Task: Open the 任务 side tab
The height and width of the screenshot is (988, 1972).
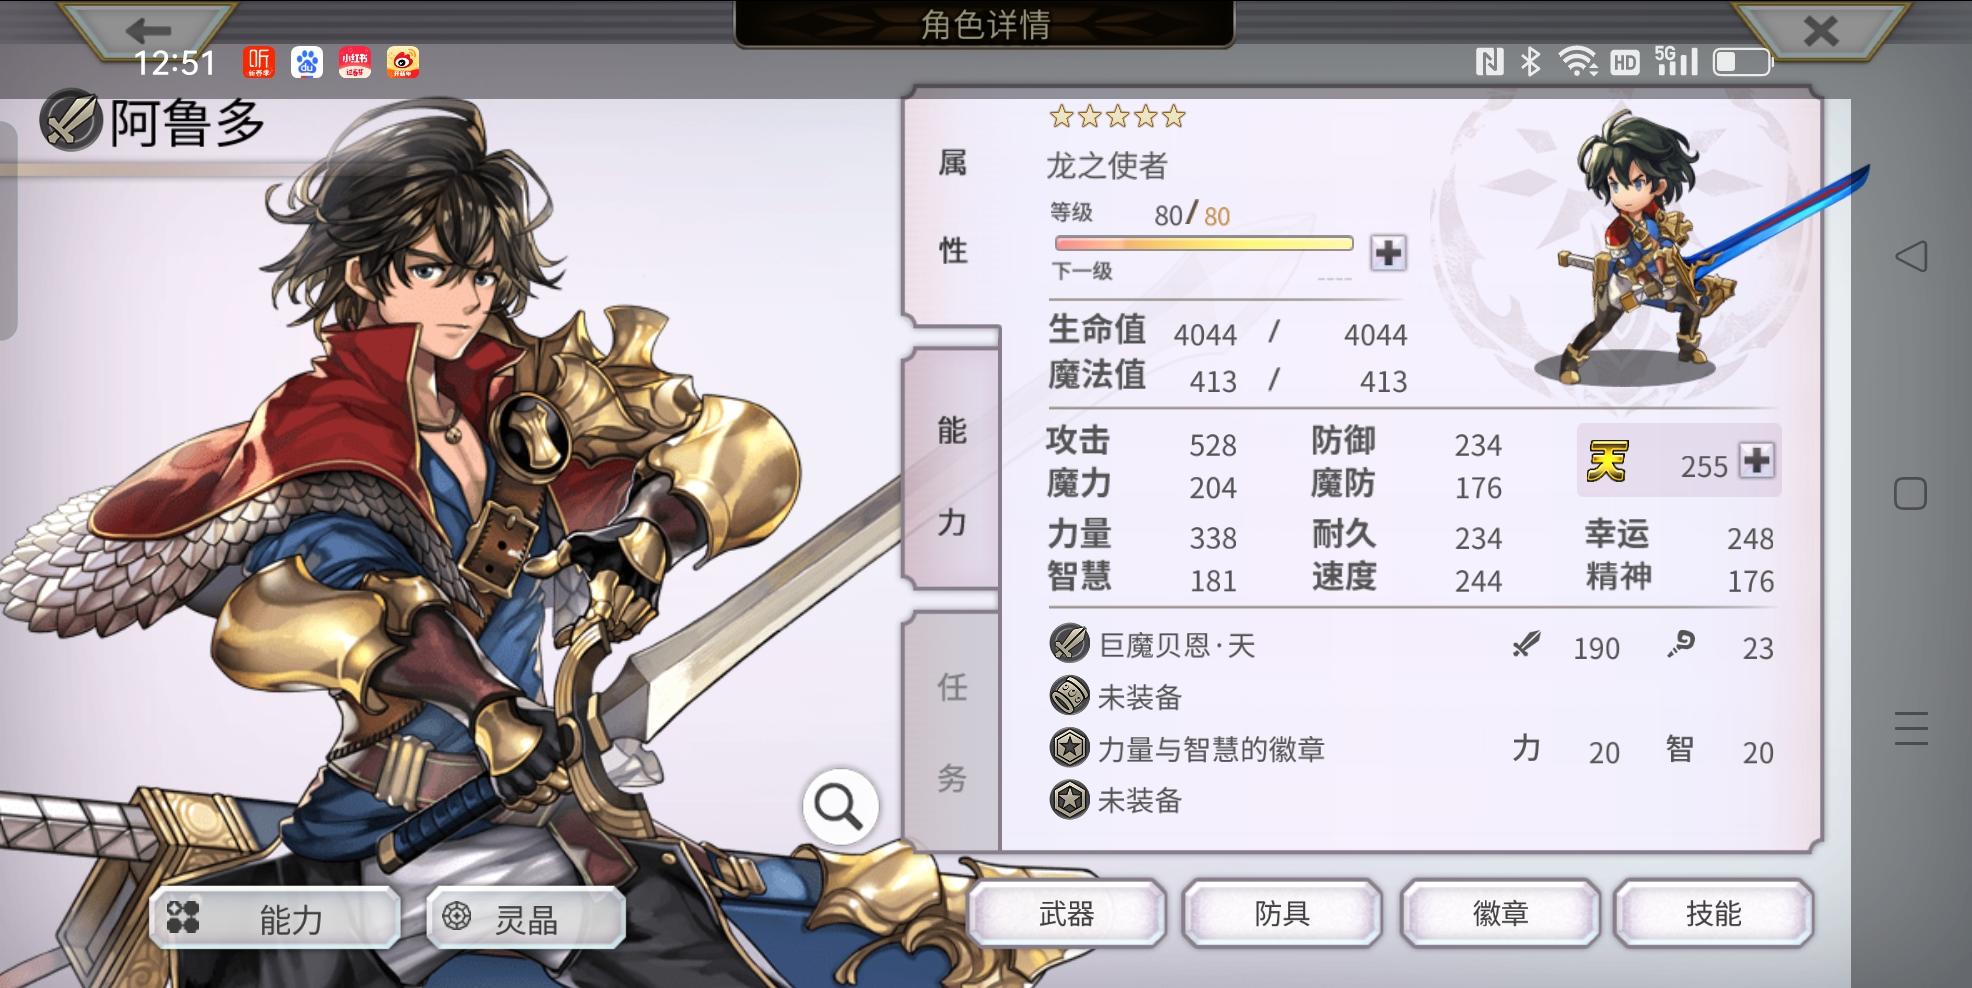Action: point(952,732)
